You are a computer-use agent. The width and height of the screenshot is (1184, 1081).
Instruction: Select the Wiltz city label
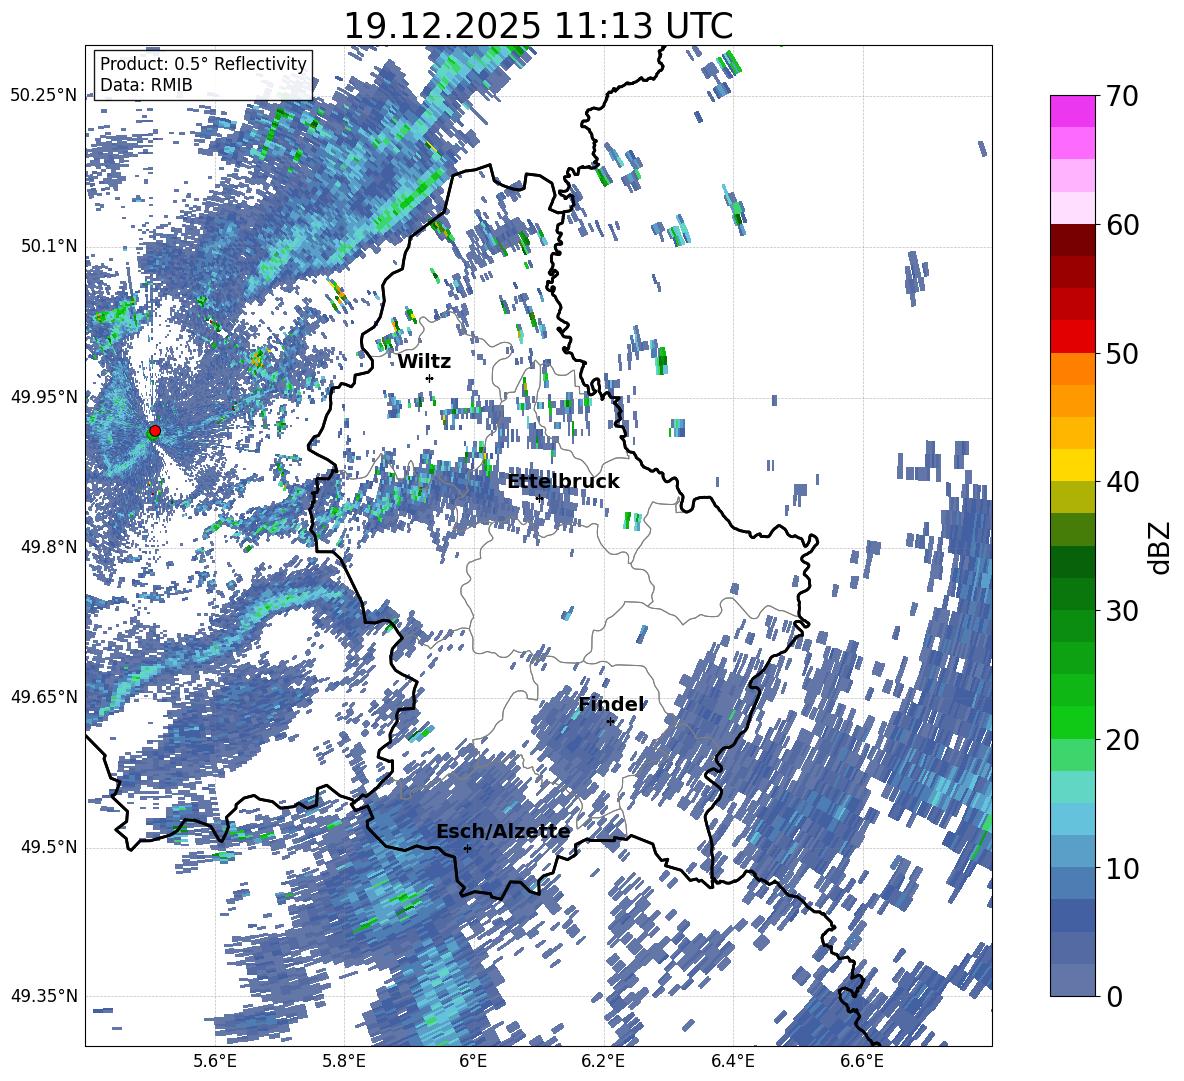pos(424,362)
